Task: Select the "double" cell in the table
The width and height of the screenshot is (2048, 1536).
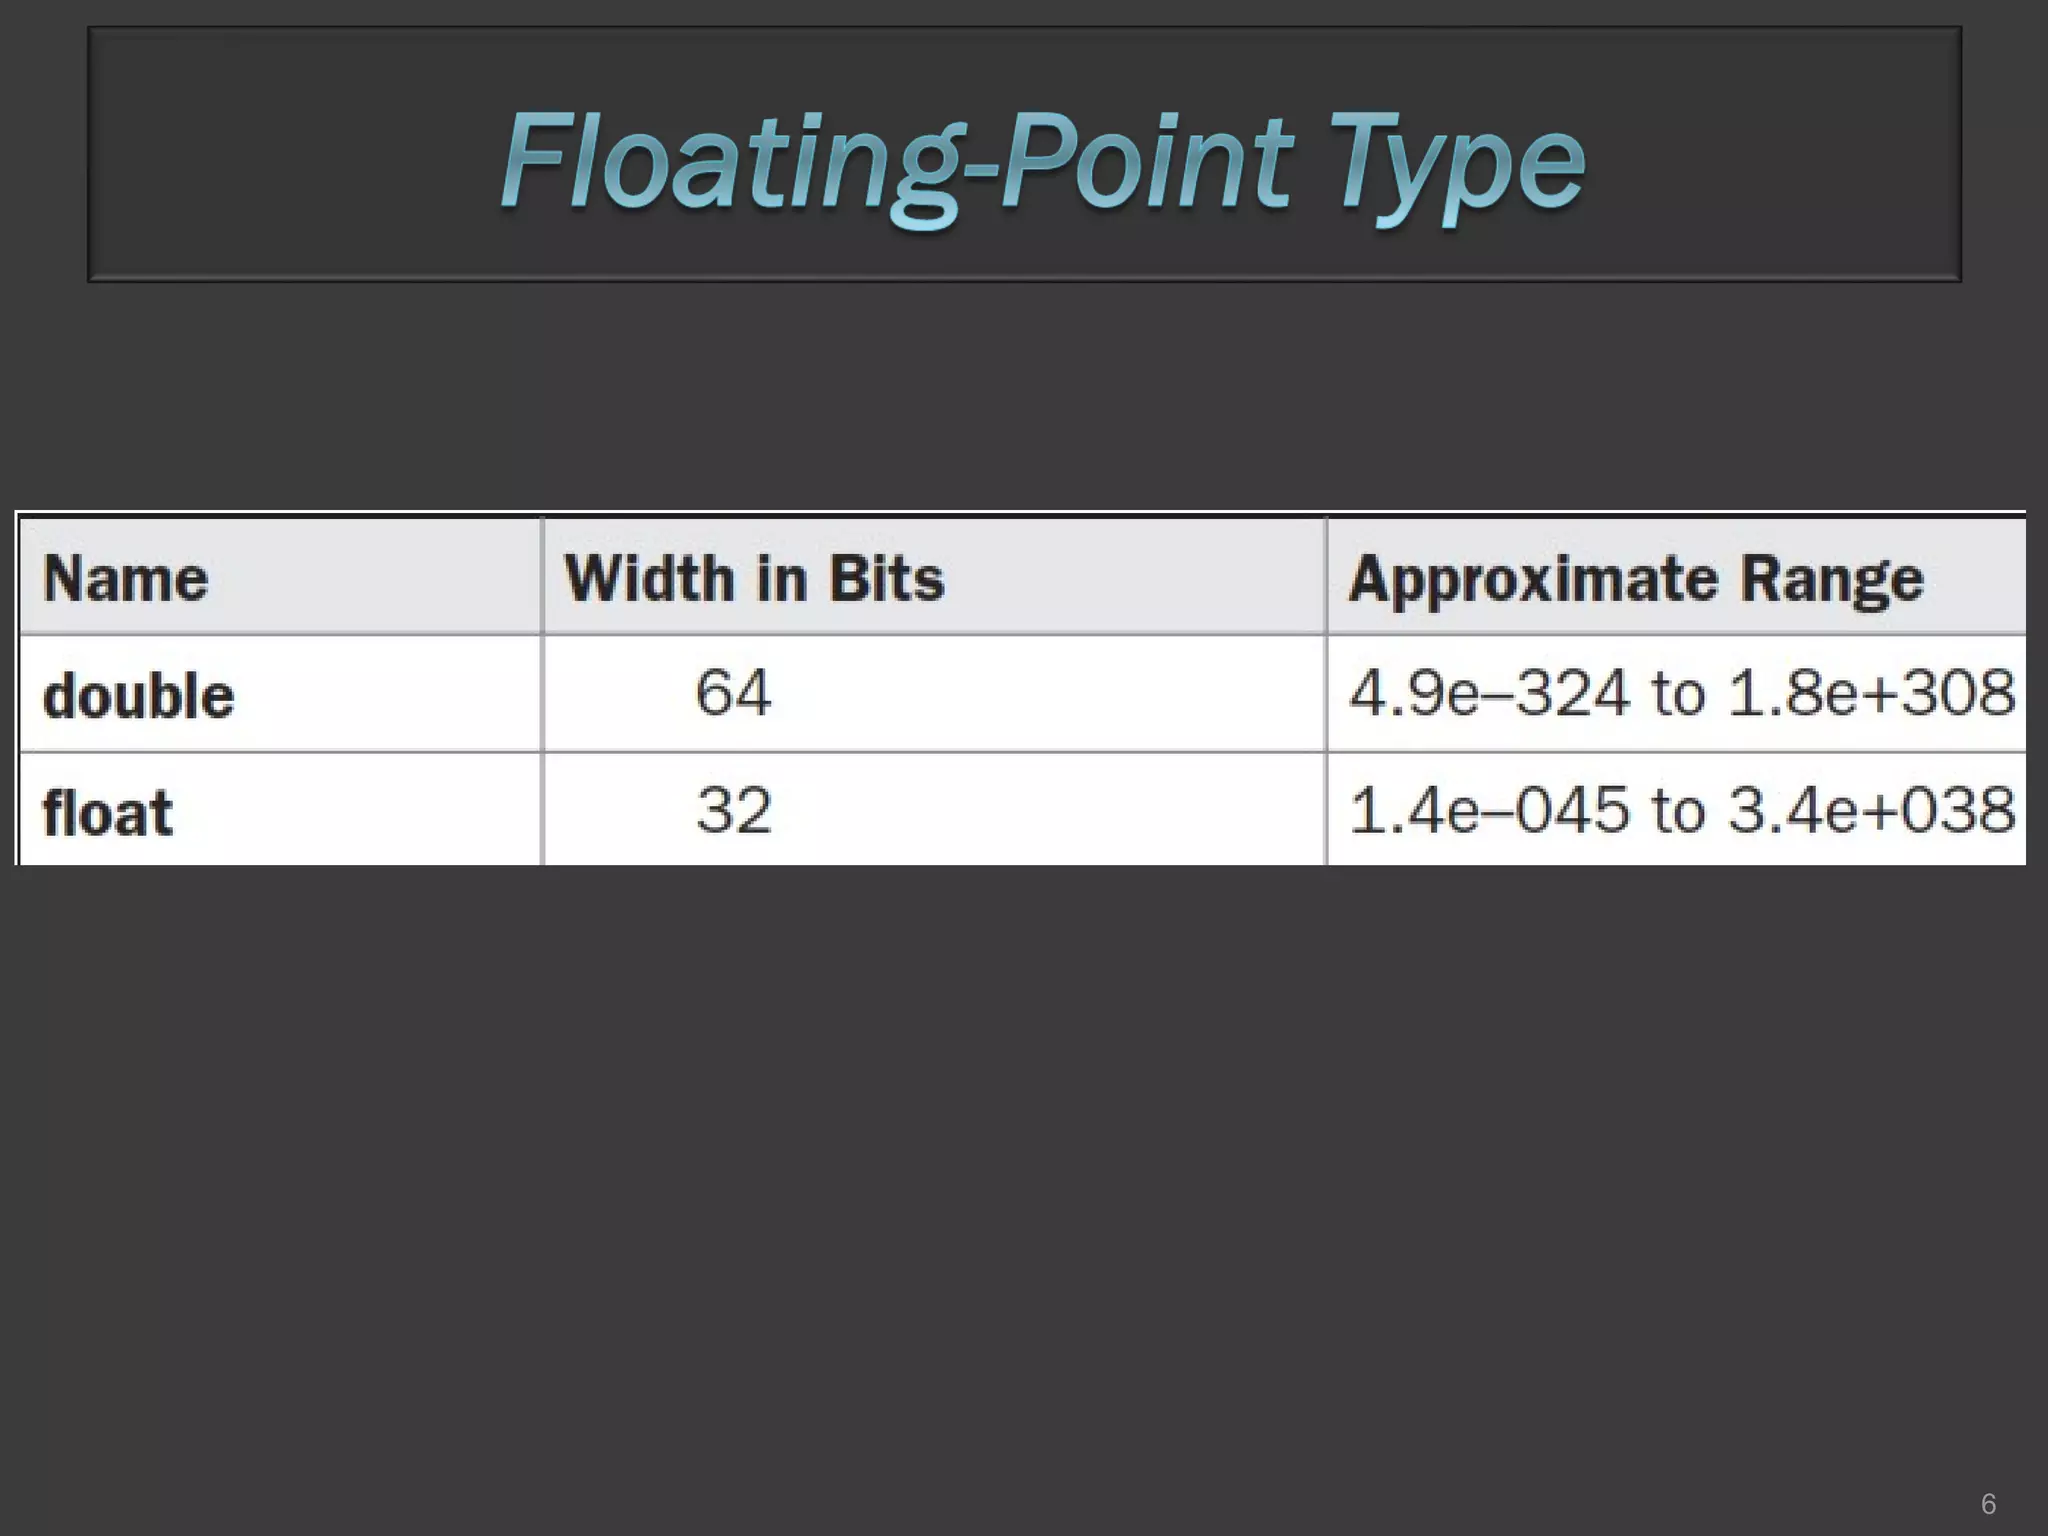Action: [x=138, y=695]
